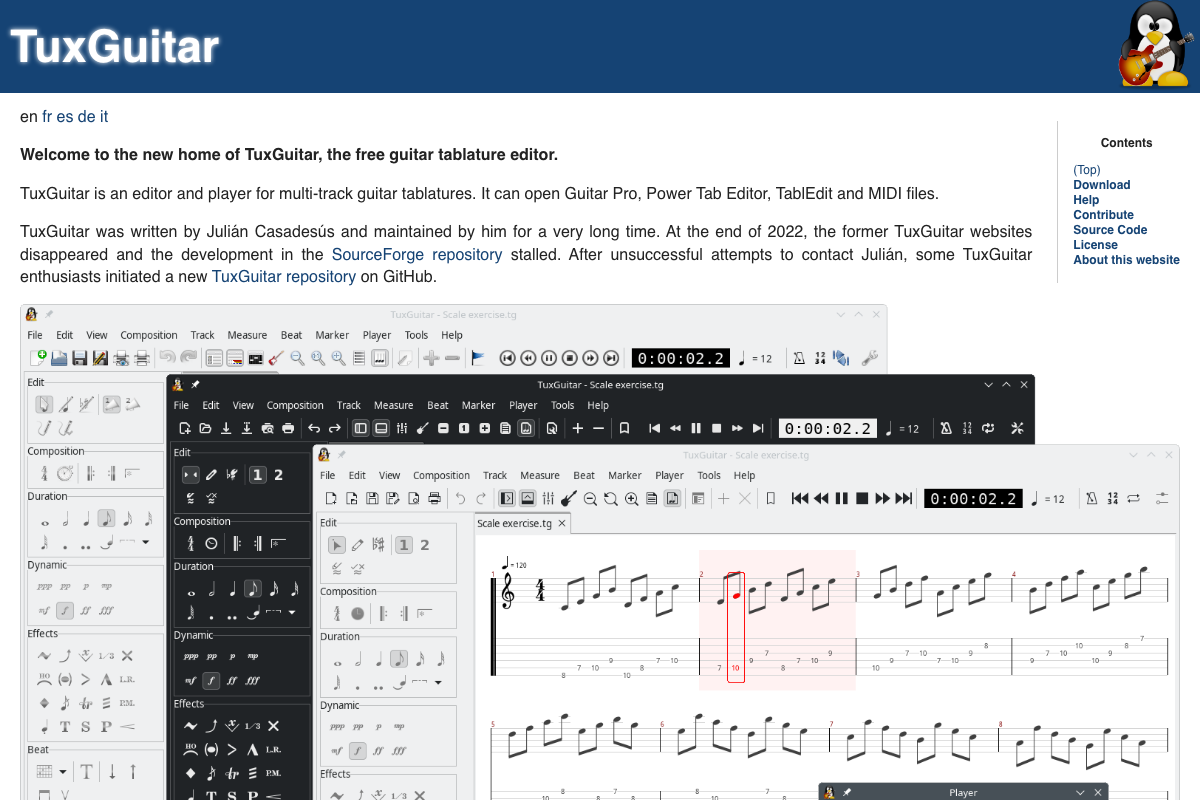Click the dark window settings tools icon
Viewport: 1200px width, 800px height.
(1017, 428)
